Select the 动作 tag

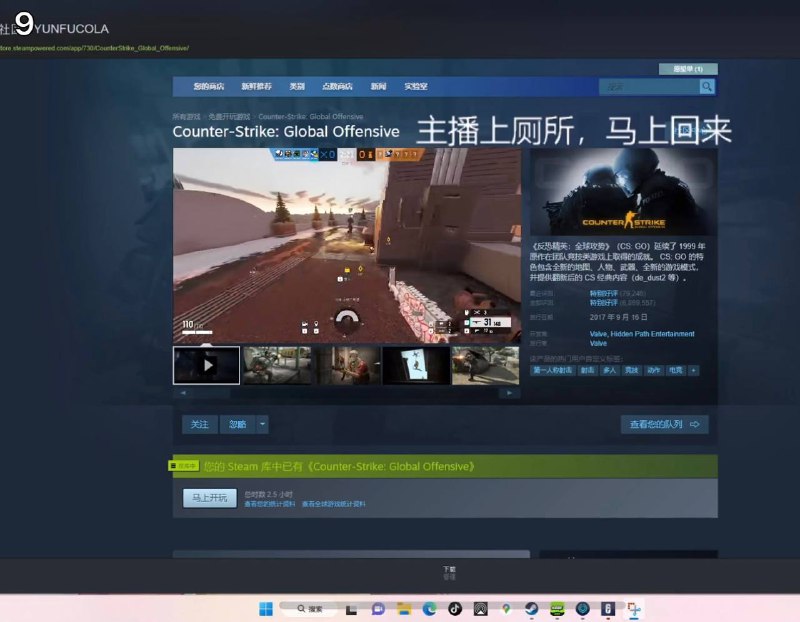point(654,370)
